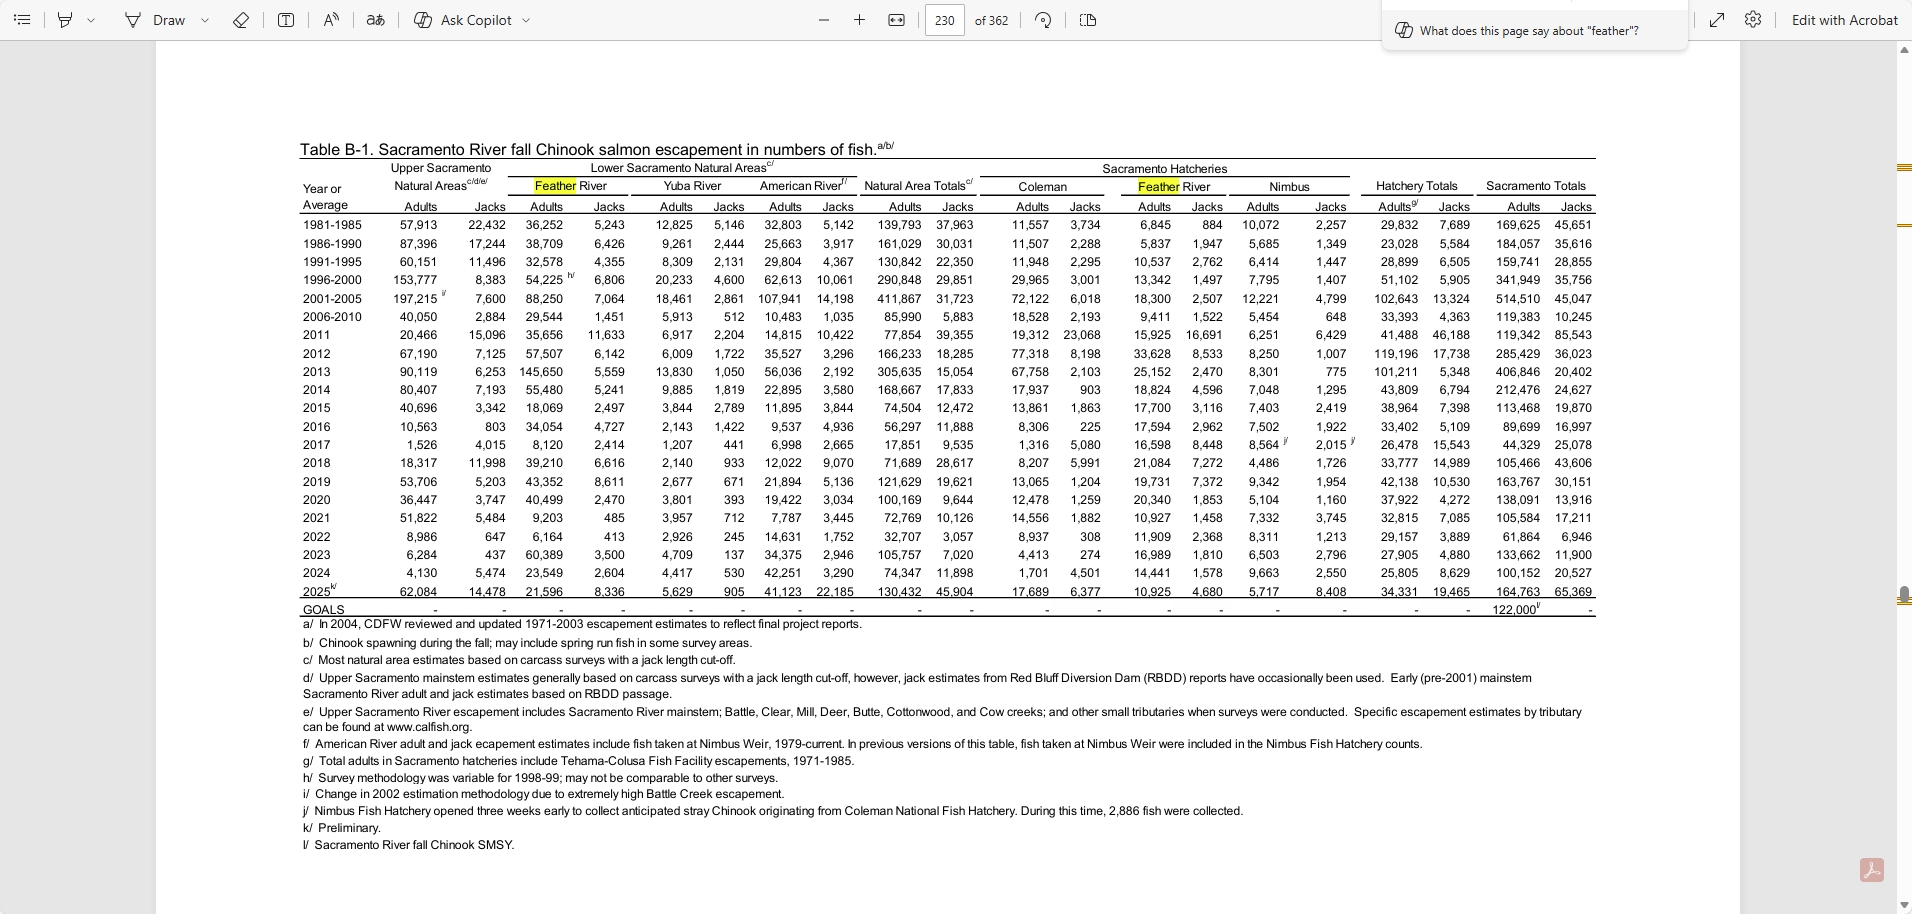1912x914 pixels.
Task: Open the table of contents panel
Action: [x=22, y=20]
